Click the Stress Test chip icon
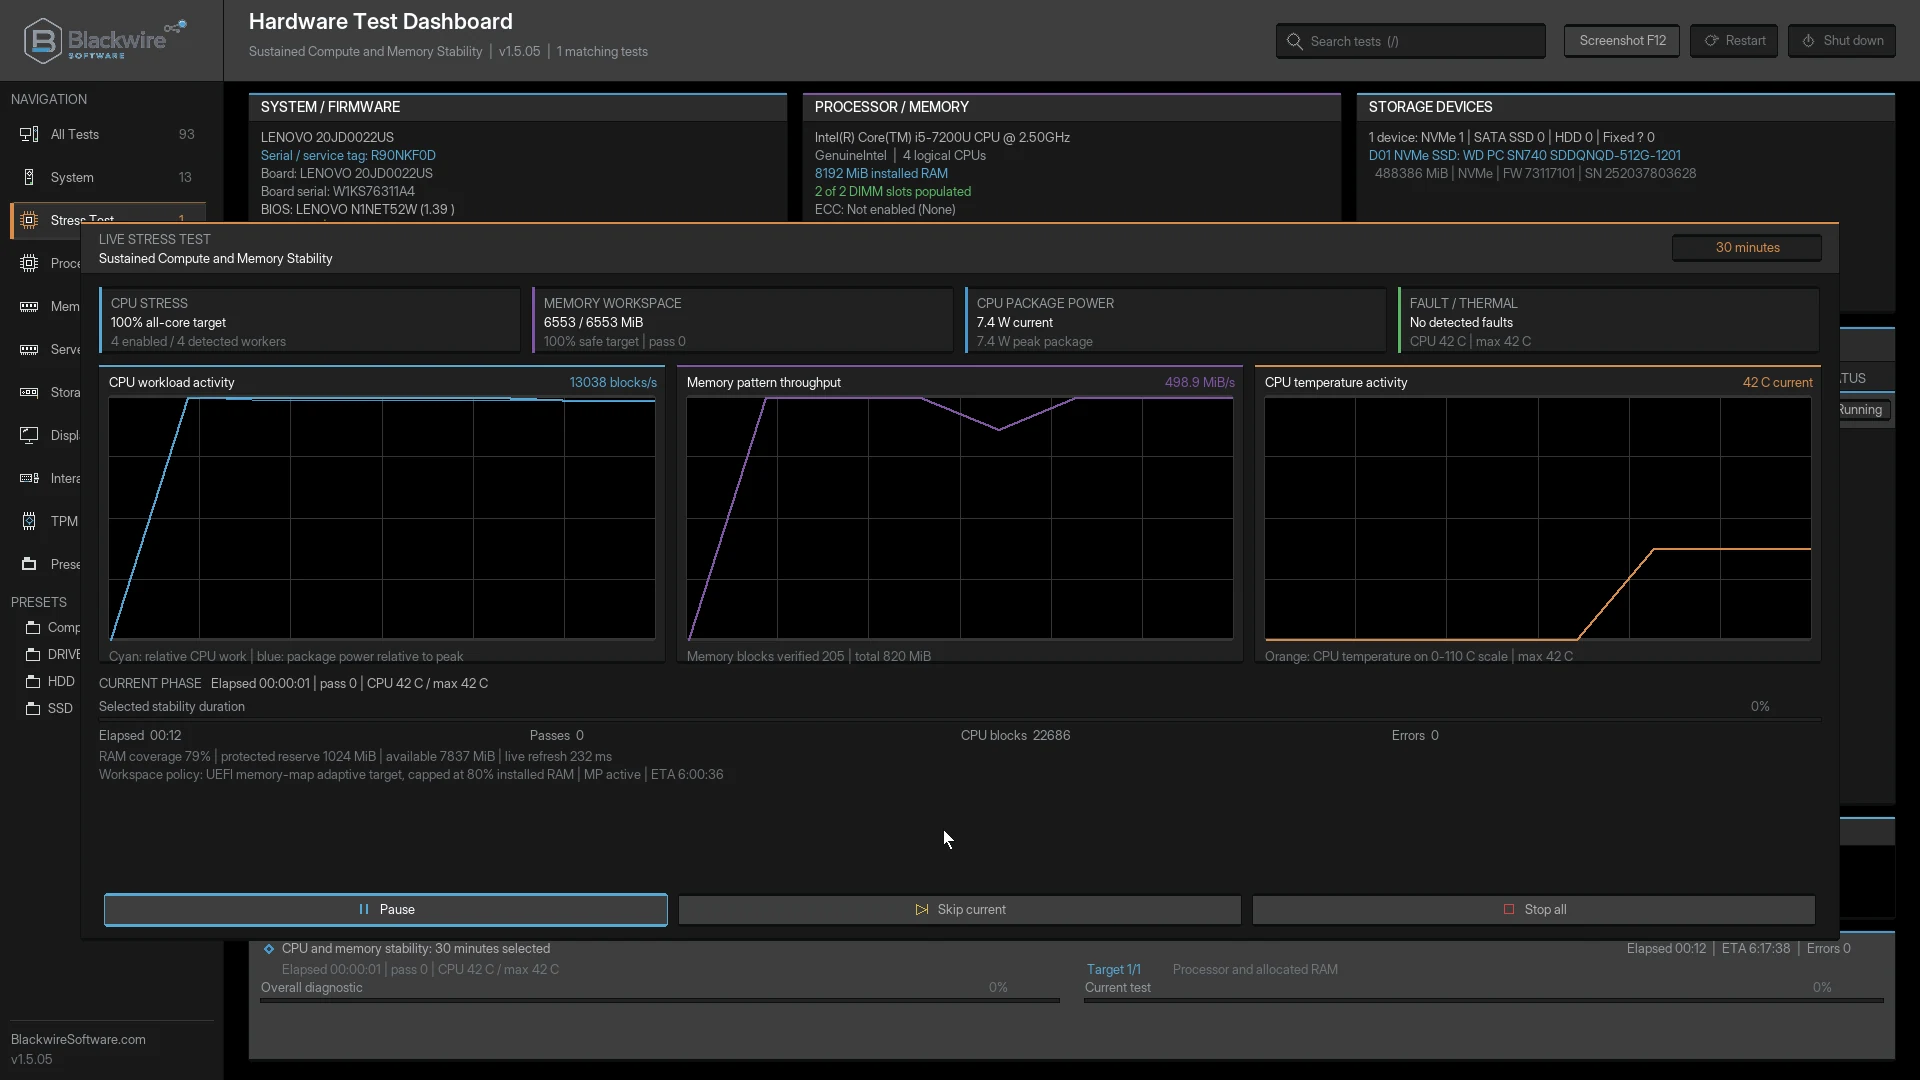This screenshot has height=1080, width=1920. point(29,220)
